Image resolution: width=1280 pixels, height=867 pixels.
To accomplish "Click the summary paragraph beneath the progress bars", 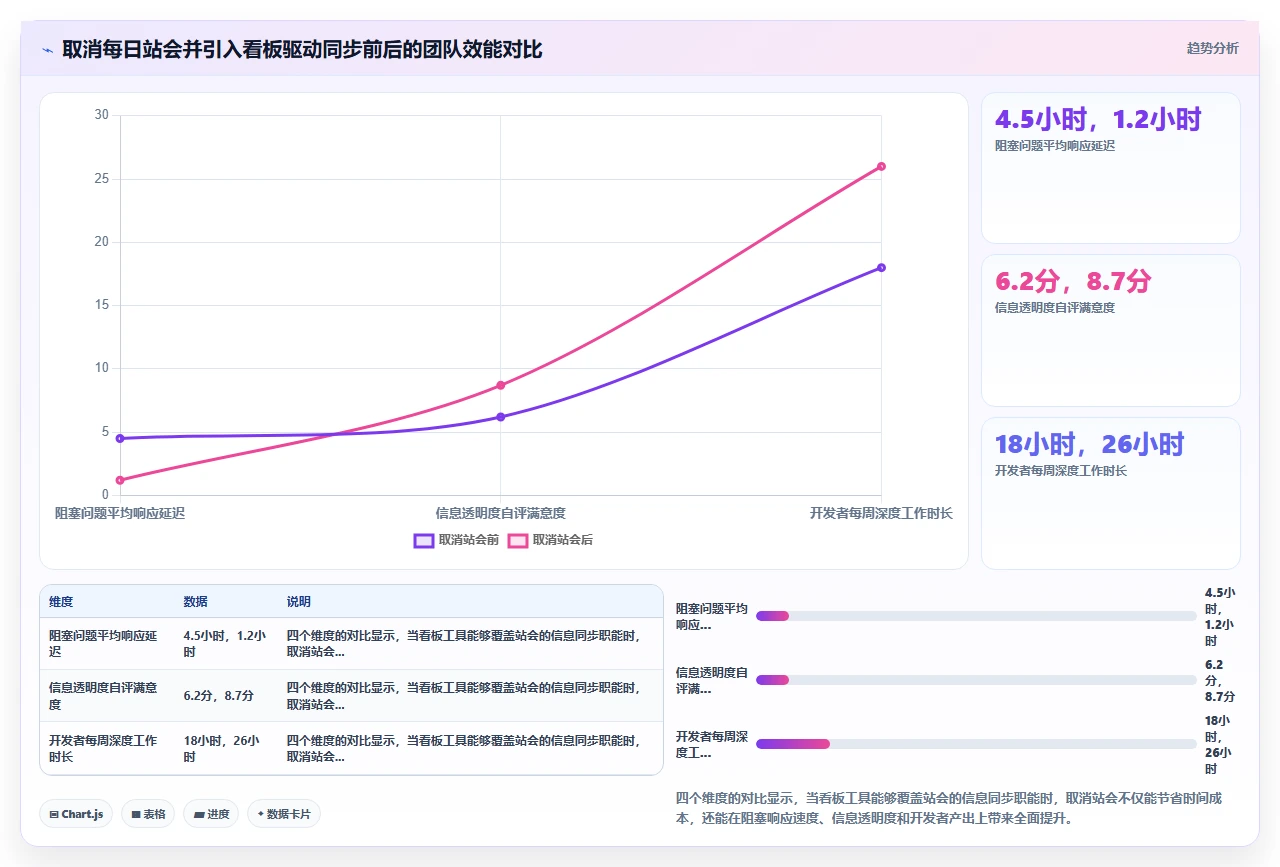I will (950, 808).
